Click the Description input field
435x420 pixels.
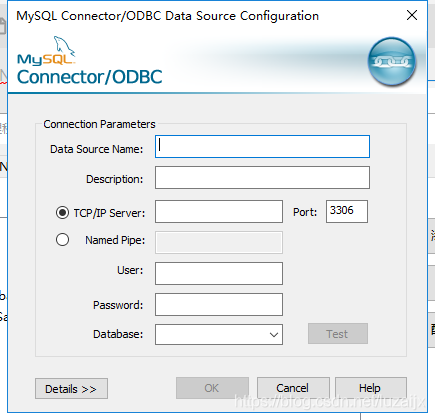[262, 178]
